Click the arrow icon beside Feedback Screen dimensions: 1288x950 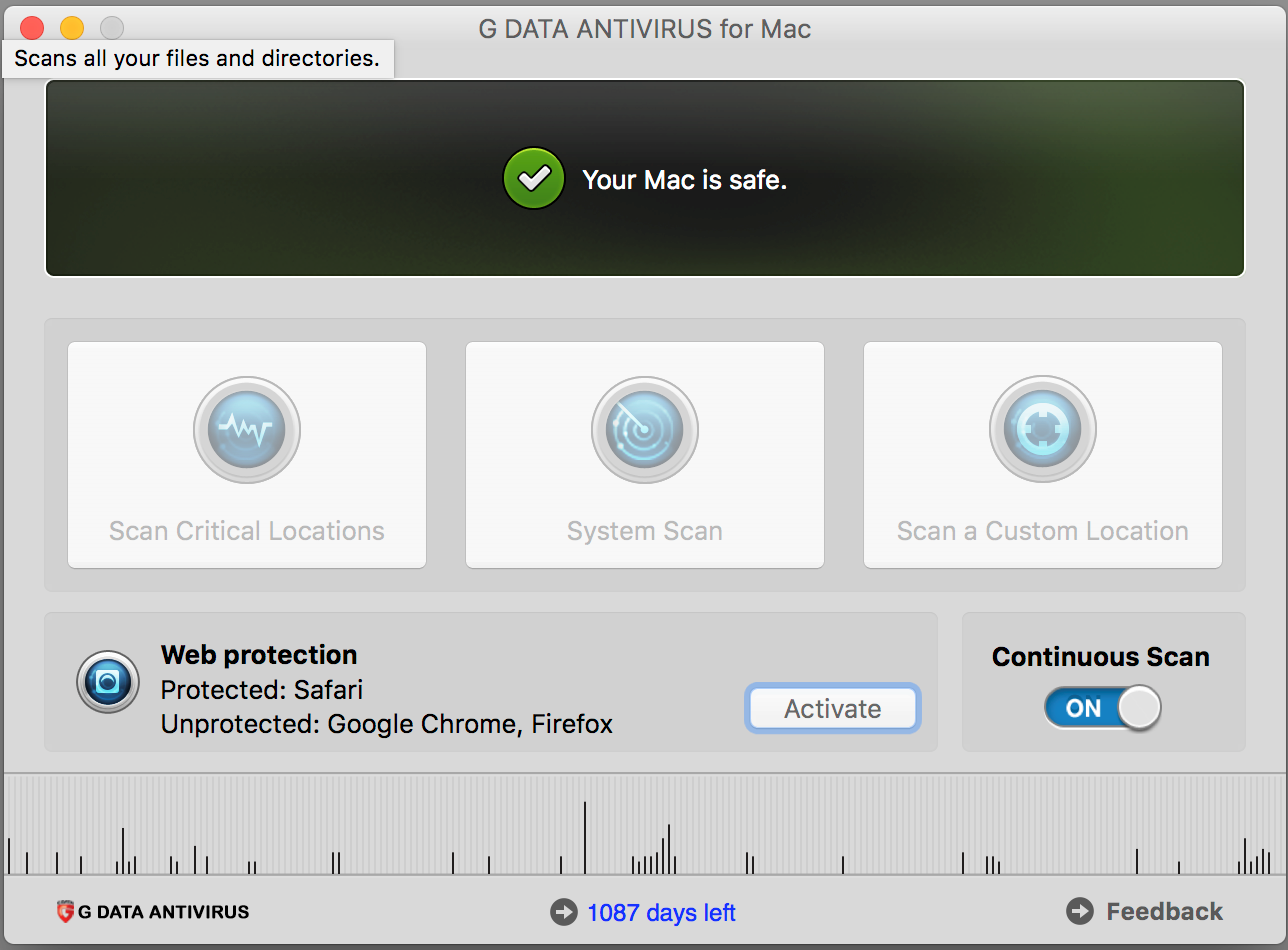tap(1080, 911)
